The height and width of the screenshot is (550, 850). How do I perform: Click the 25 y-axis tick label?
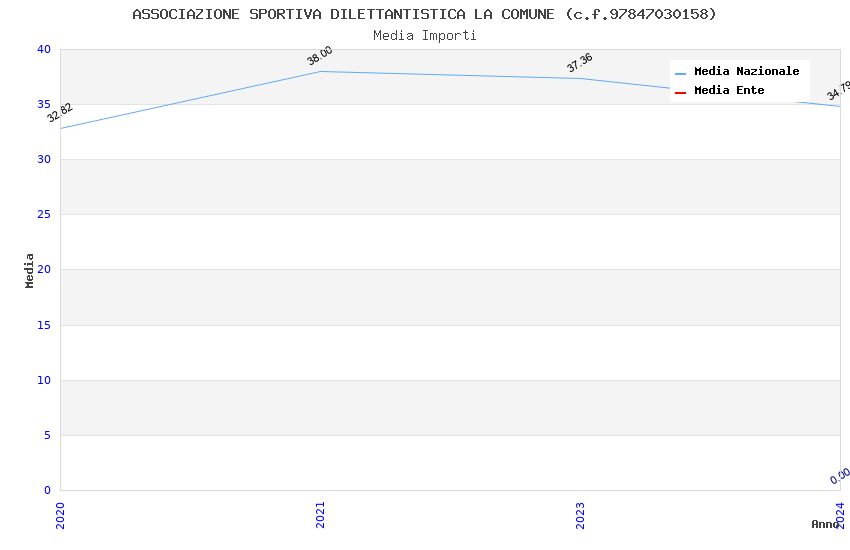click(x=43, y=215)
